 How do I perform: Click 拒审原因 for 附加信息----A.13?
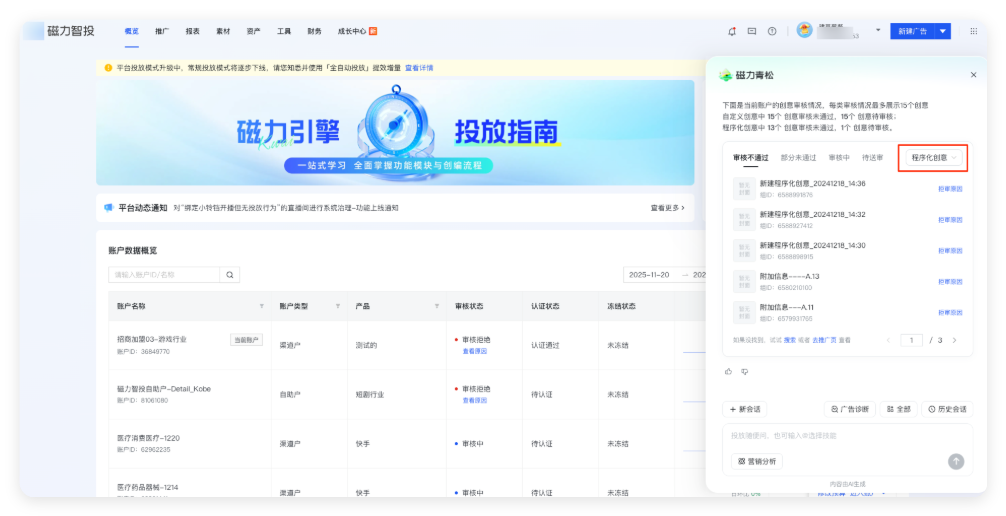coord(950,282)
